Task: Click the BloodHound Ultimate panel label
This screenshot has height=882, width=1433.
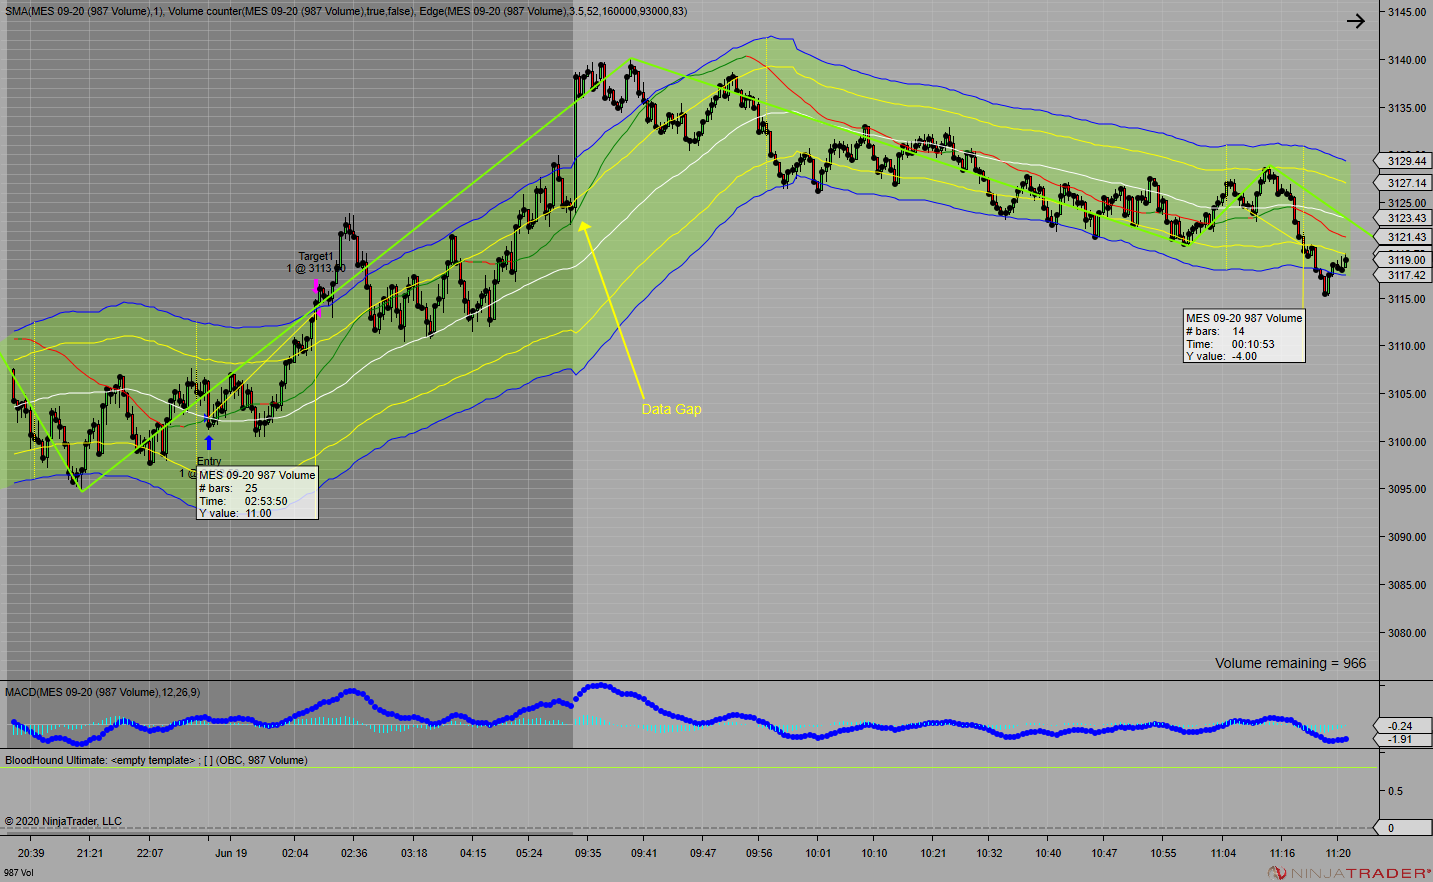Action: (x=156, y=760)
